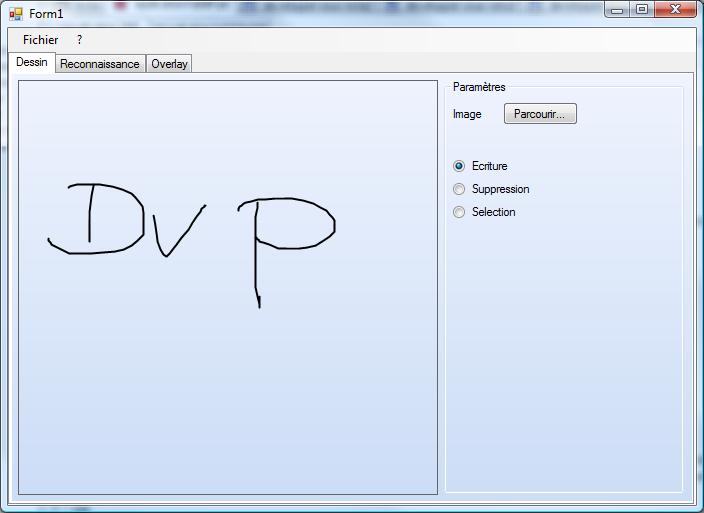The width and height of the screenshot is (704, 513).
Task: Switch to the Reconnaissance tab
Action: pyautogui.click(x=100, y=64)
